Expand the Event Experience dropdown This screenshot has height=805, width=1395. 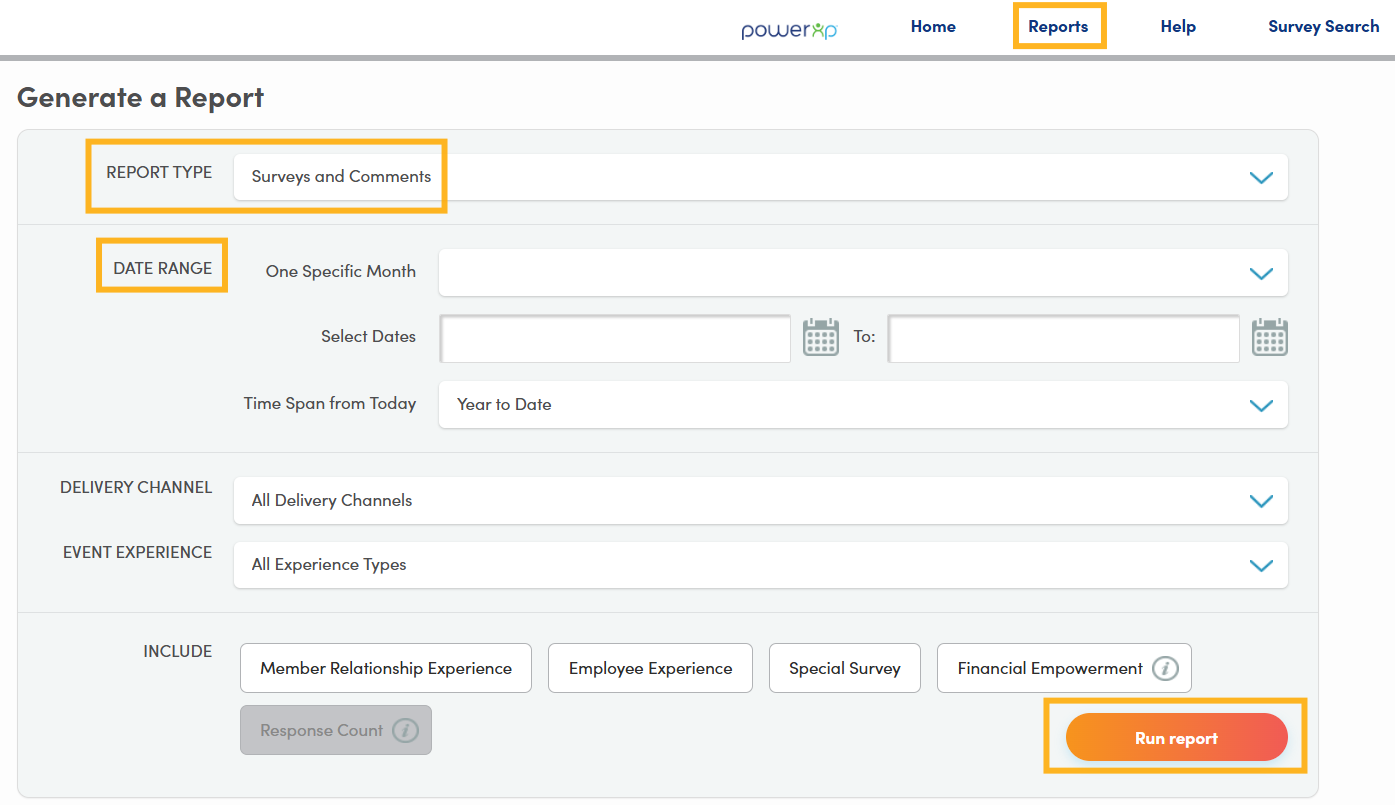pos(1260,565)
